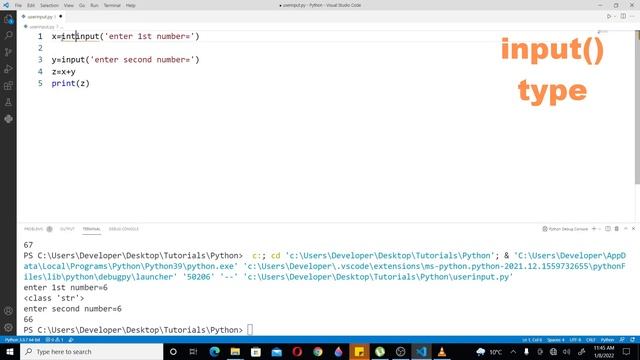The height and width of the screenshot is (360, 640).
Task: Click the Python extension icon in activity bar
Action: 8,119
